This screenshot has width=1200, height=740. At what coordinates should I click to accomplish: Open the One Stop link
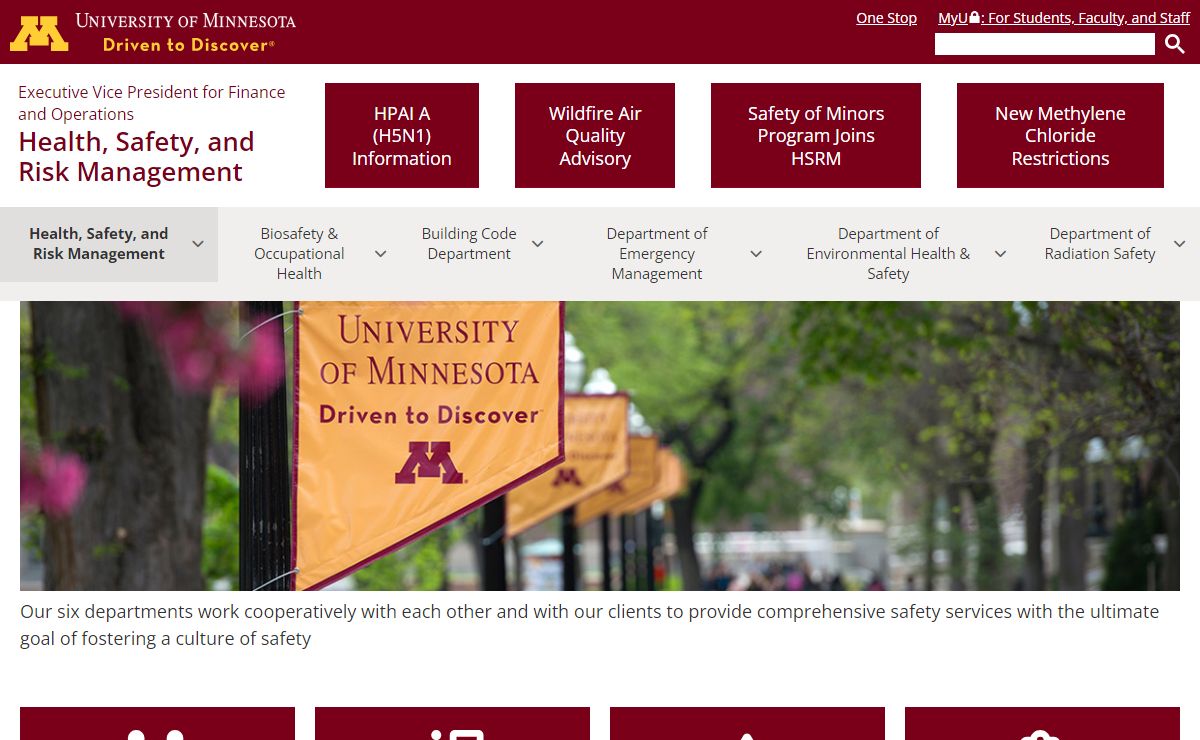pyautogui.click(x=886, y=18)
